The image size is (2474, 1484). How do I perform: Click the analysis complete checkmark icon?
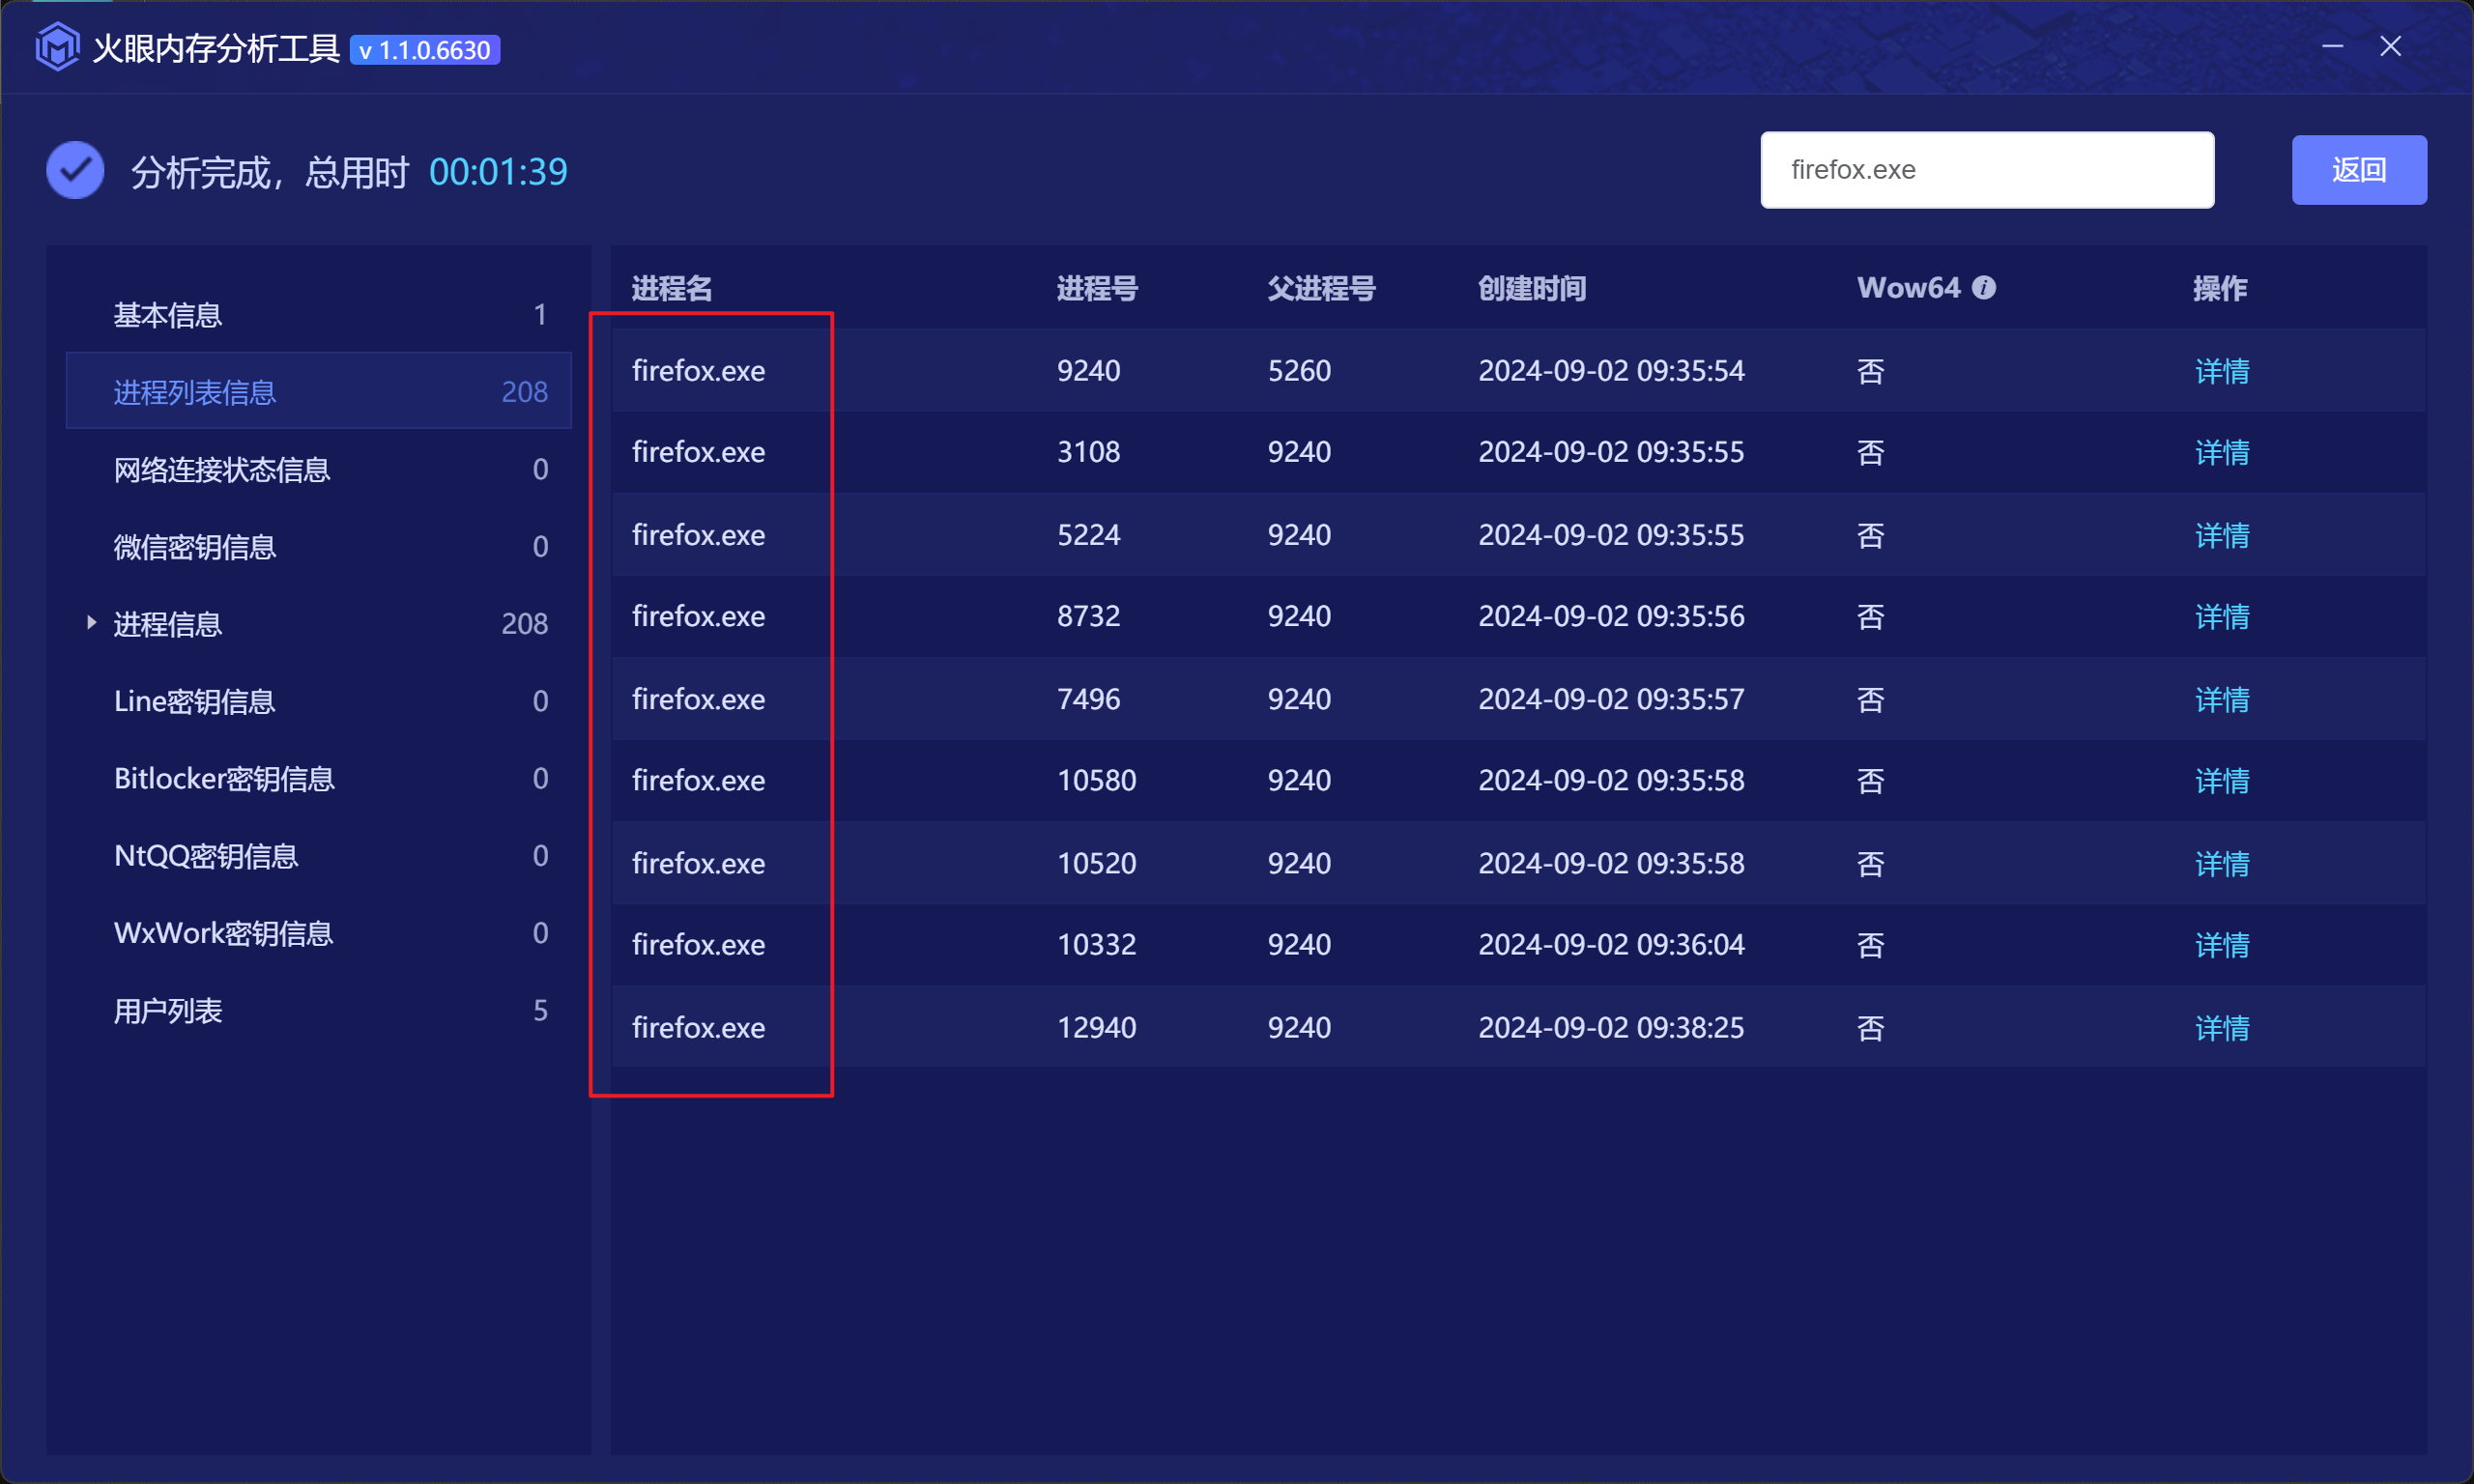75,171
